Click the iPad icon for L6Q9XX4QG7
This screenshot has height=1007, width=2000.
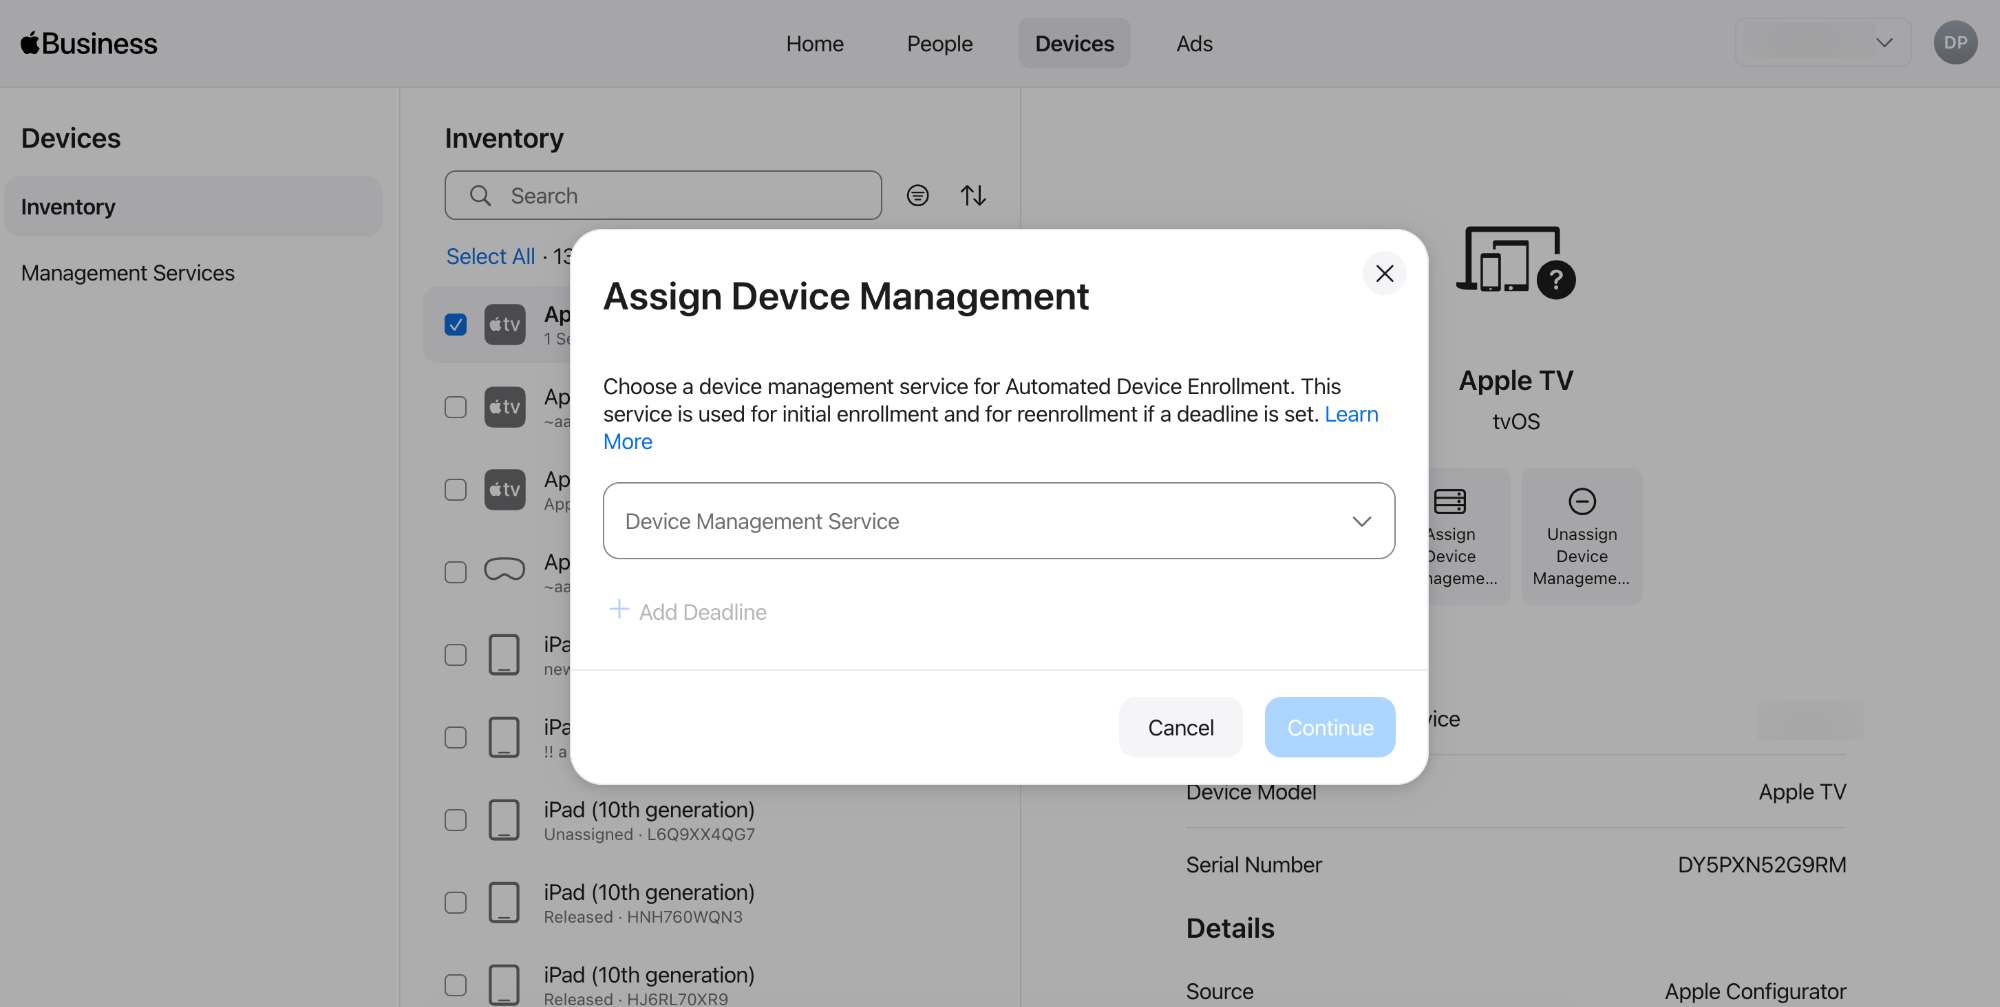click(x=504, y=820)
